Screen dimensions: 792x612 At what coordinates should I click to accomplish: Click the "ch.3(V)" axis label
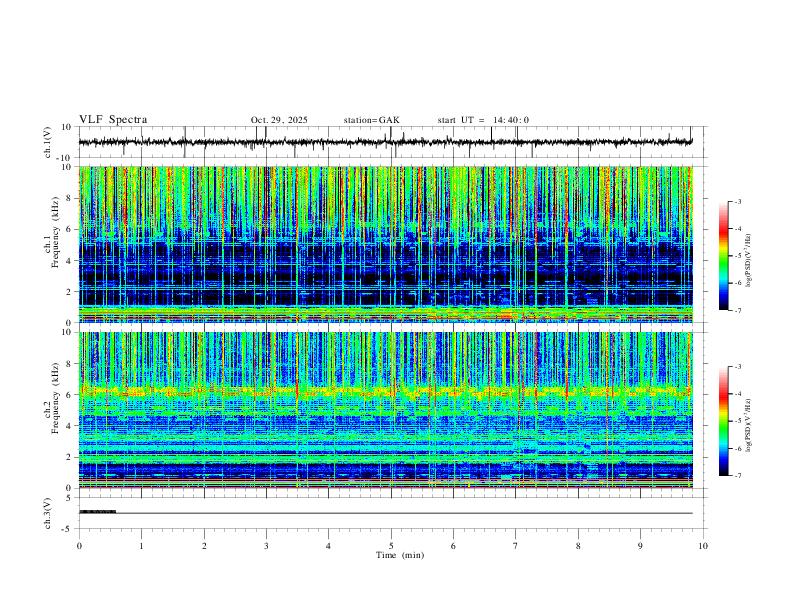(48, 513)
